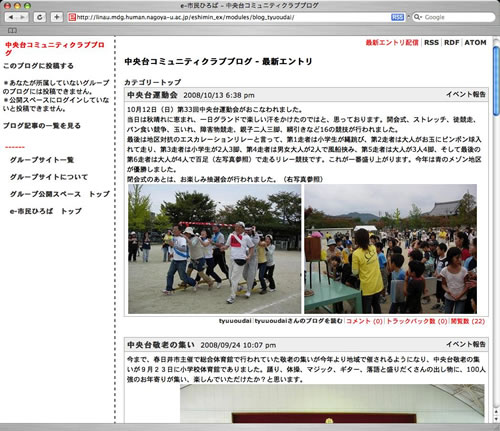View the centipede relay race photo
This screenshot has height=431, width=500.
(215, 249)
